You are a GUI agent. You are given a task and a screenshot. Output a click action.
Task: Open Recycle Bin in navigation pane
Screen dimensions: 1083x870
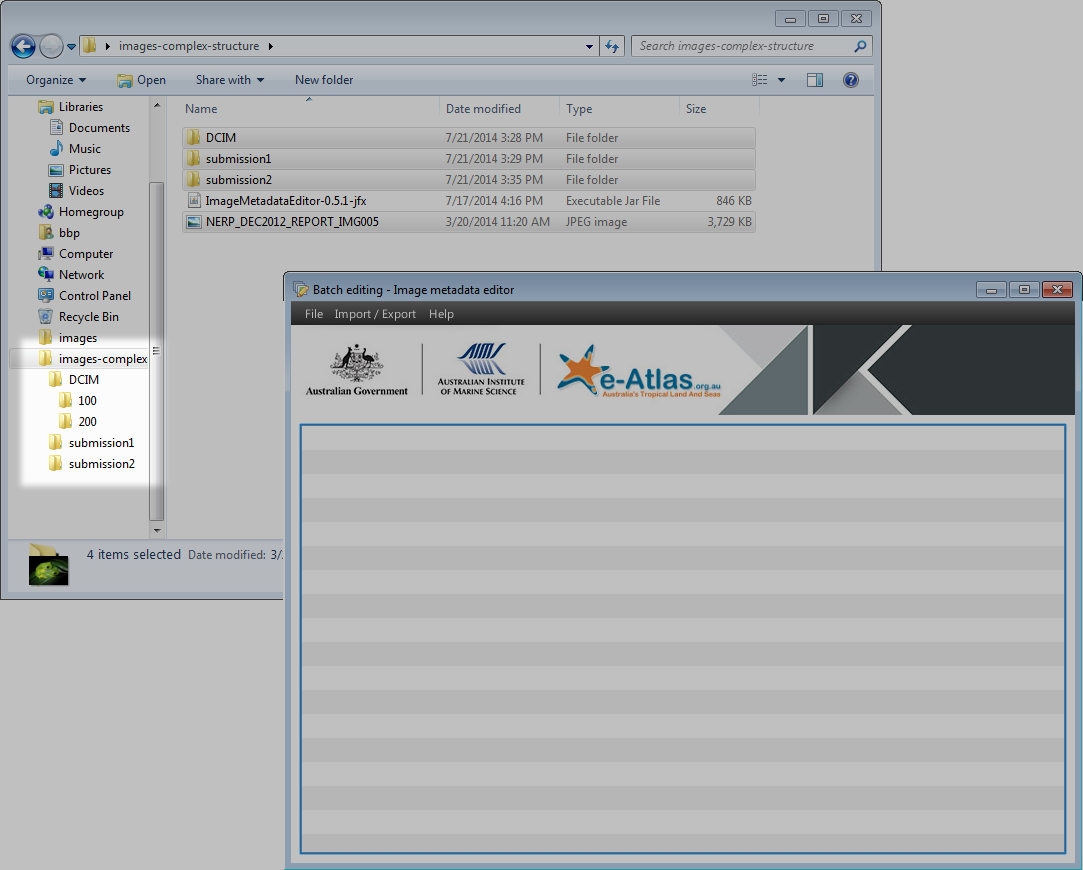tap(79, 317)
